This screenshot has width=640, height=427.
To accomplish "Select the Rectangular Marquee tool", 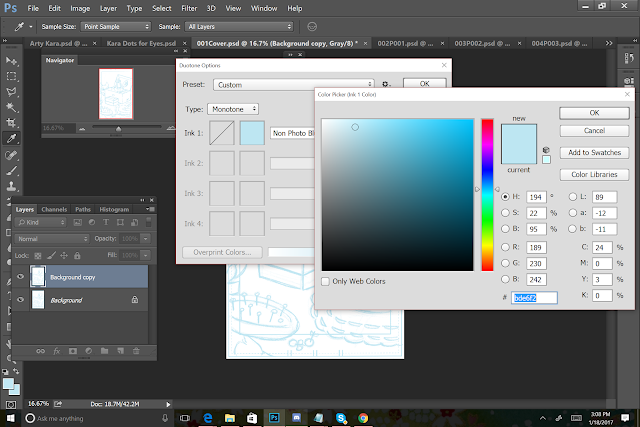I will pyautogui.click(x=11, y=75).
